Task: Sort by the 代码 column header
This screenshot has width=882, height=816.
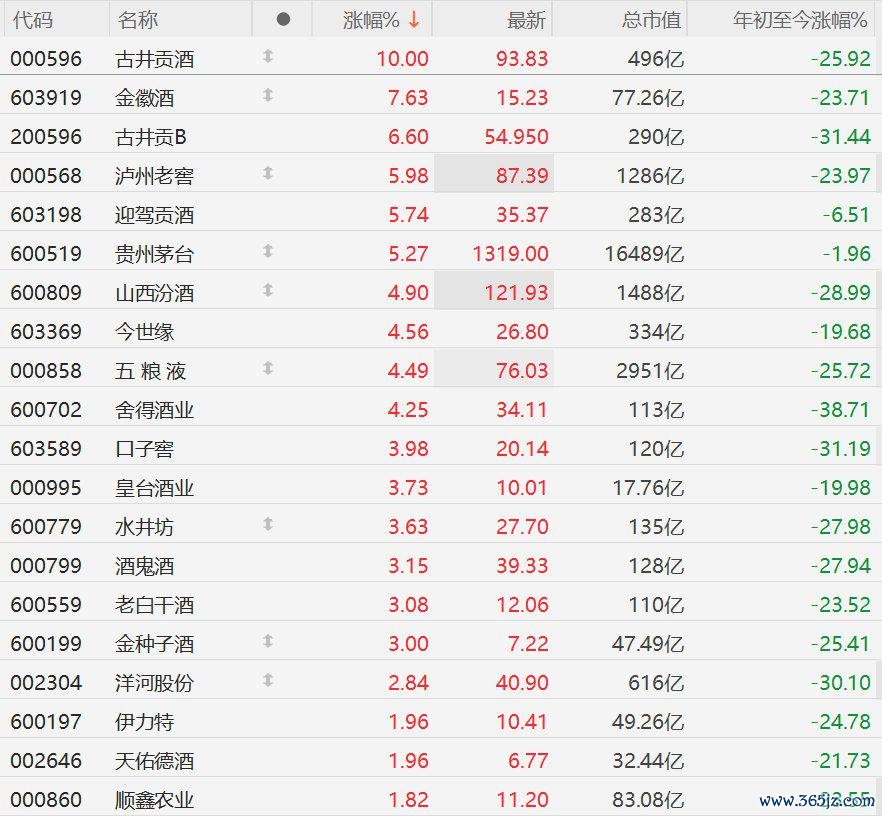Action: [x=33, y=20]
